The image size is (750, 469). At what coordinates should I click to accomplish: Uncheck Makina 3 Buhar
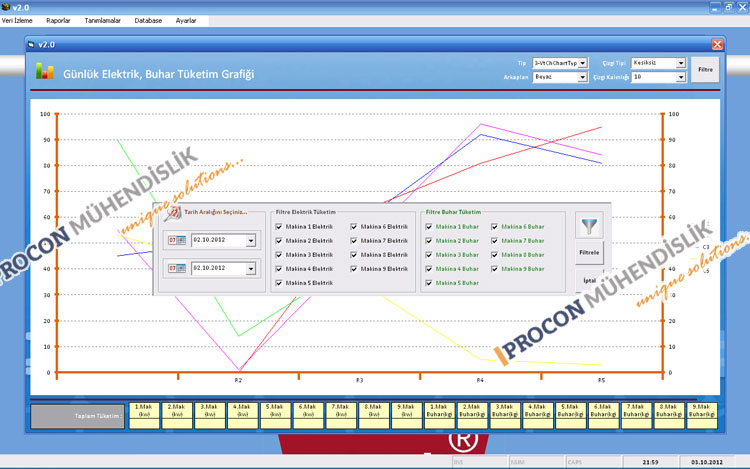pos(429,255)
